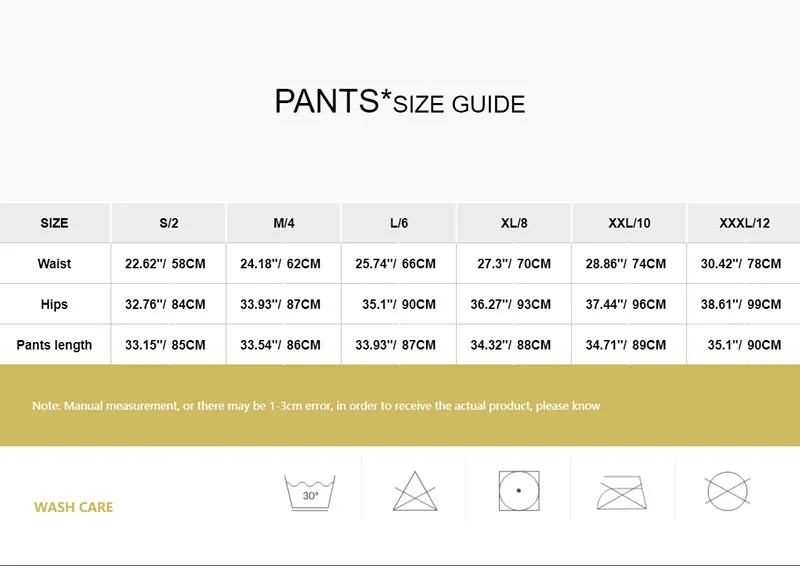
Task: Click the do not dry clean icon
Action: (x=727, y=492)
